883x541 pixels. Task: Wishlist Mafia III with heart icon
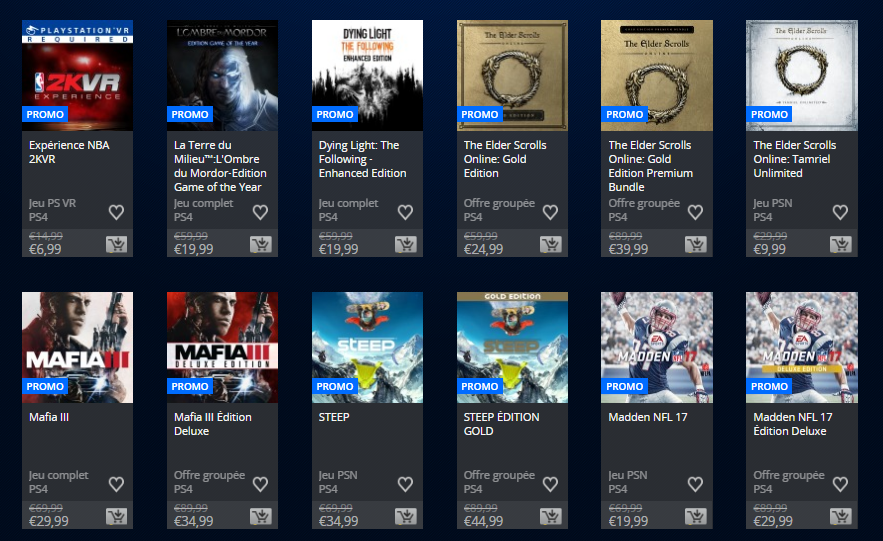[116, 484]
